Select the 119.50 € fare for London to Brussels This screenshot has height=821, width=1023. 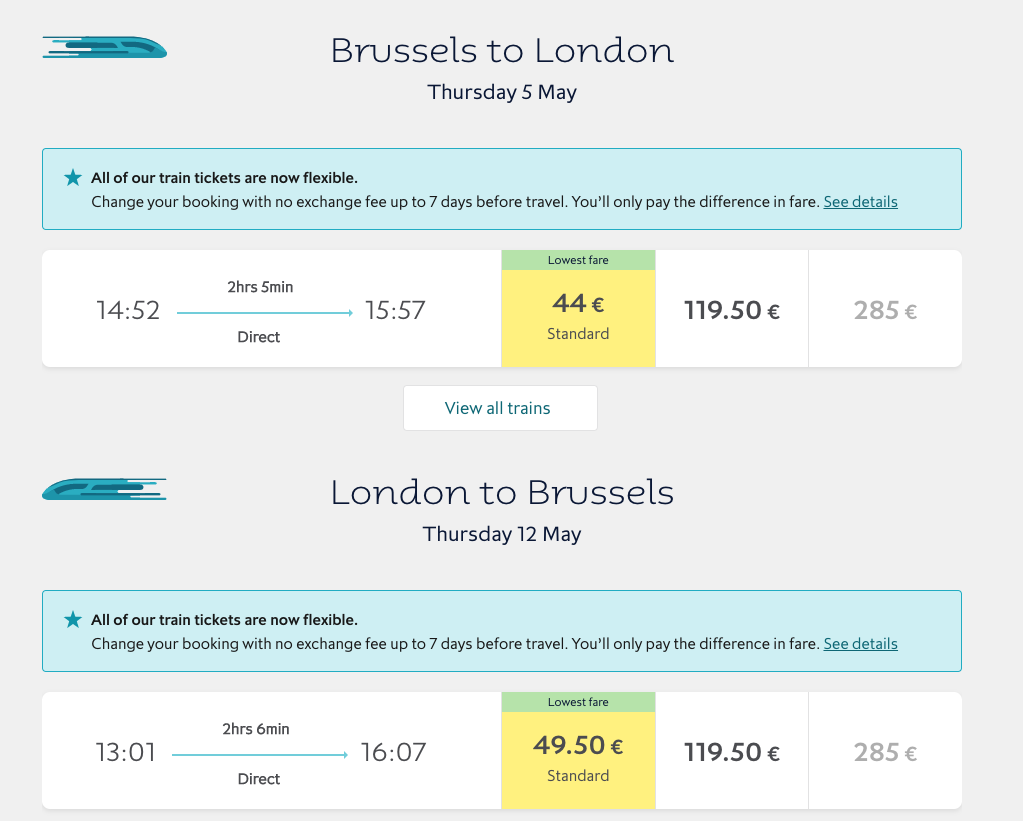(731, 752)
